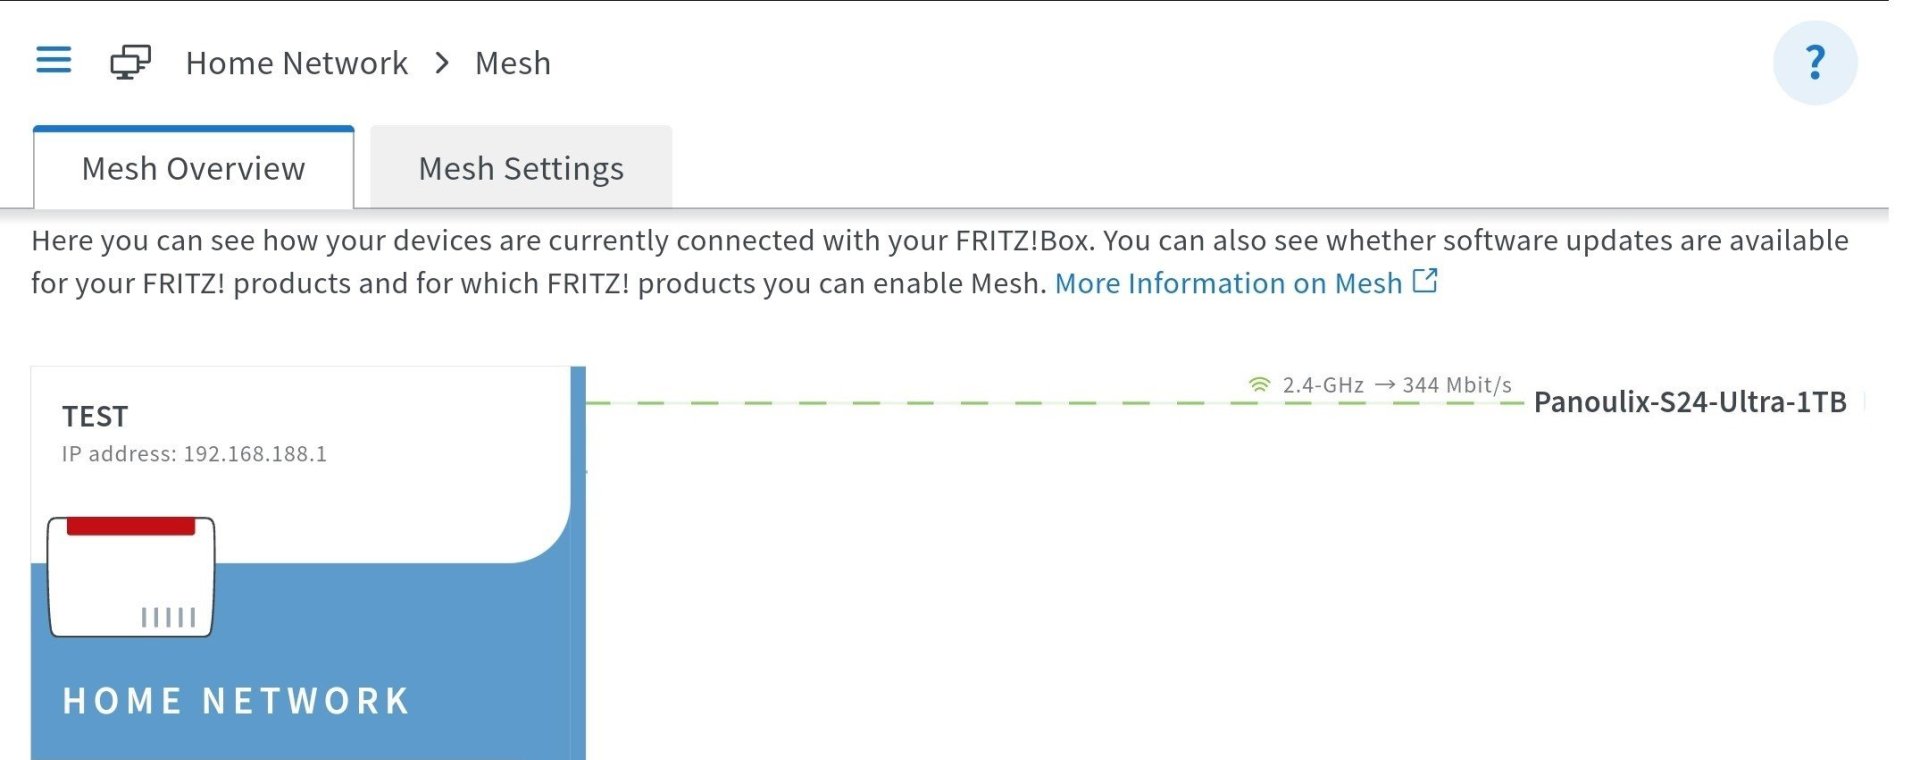Click the home network devices icon
Image resolution: width=1920 pixels, height=760 pixels.
pos(130,62)
